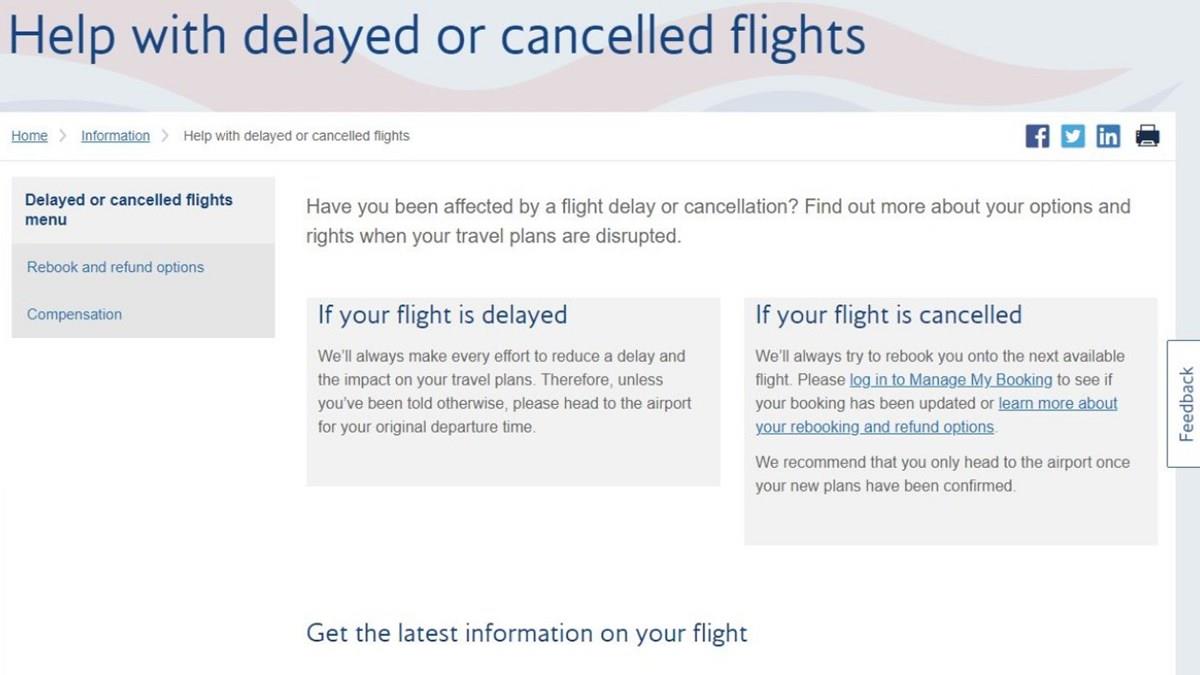Click Get the latest information on your flight
The image size is (1200, 675).
(526, 633)
